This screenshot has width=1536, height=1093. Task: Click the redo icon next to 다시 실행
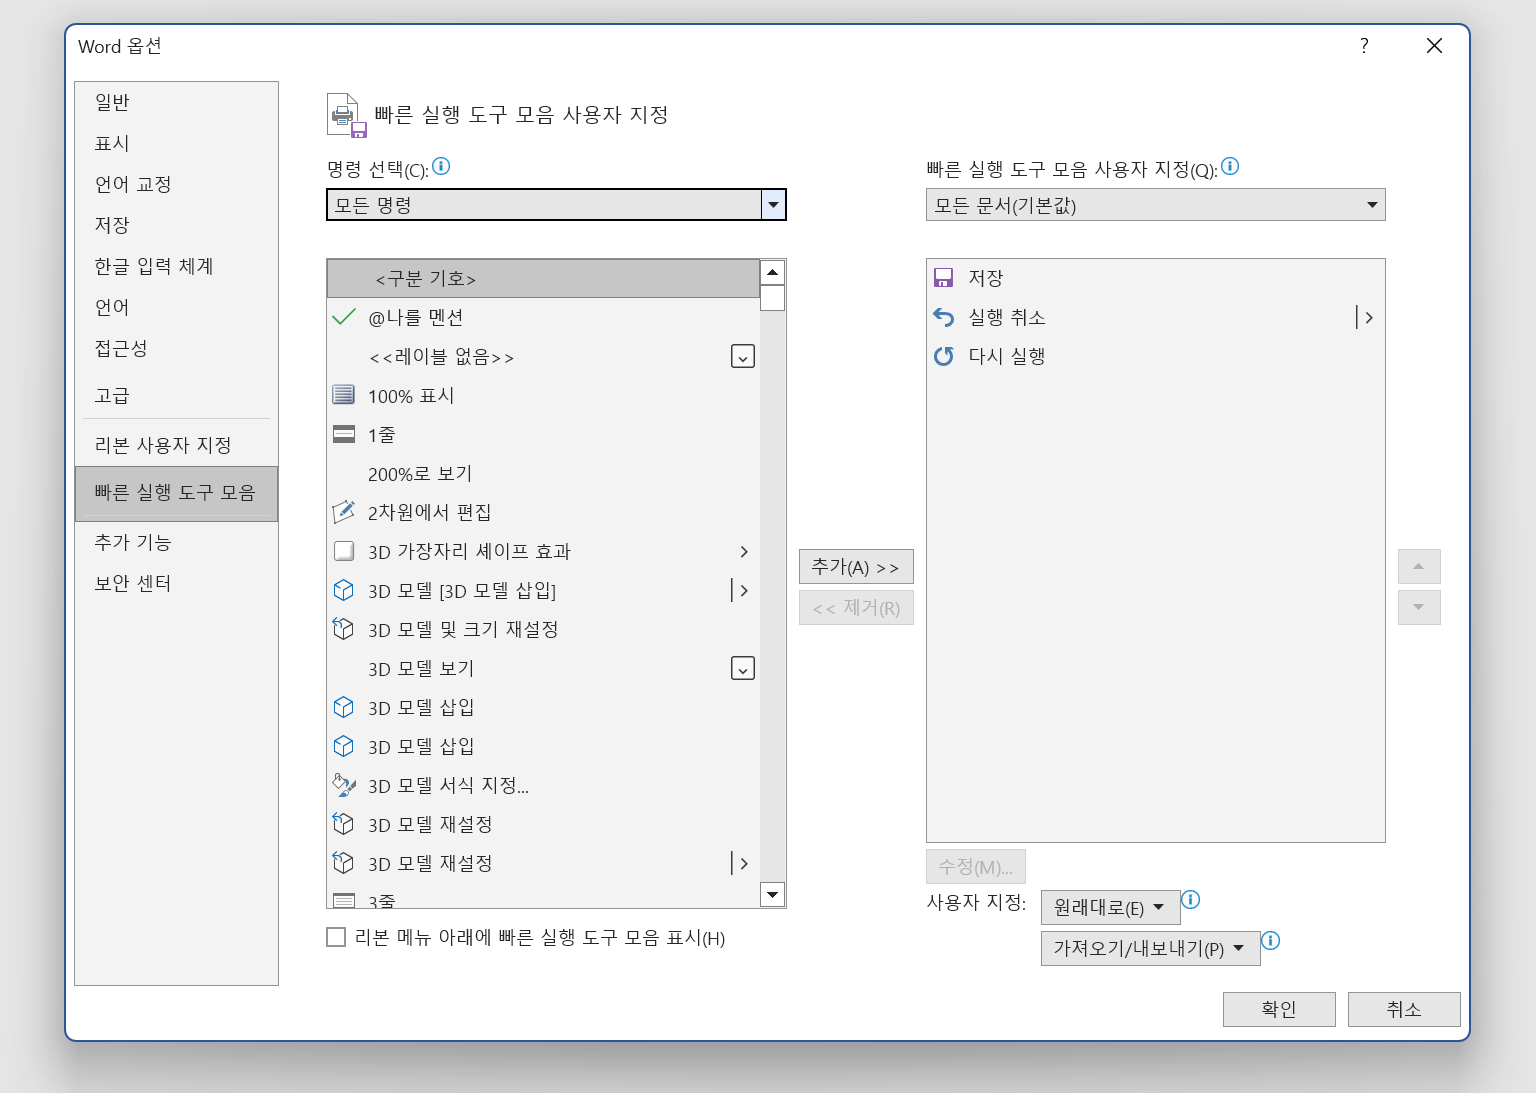coord(943,356)
